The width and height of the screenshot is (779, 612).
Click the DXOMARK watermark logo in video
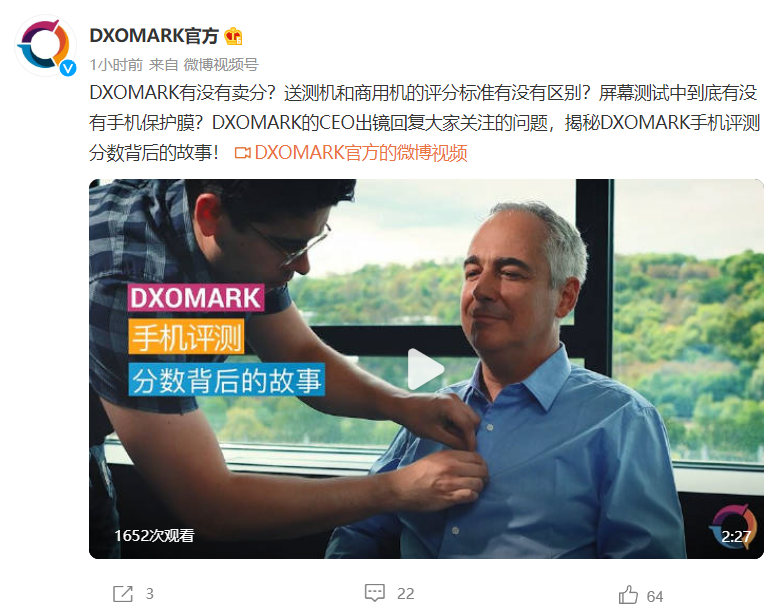click(734, 526)
